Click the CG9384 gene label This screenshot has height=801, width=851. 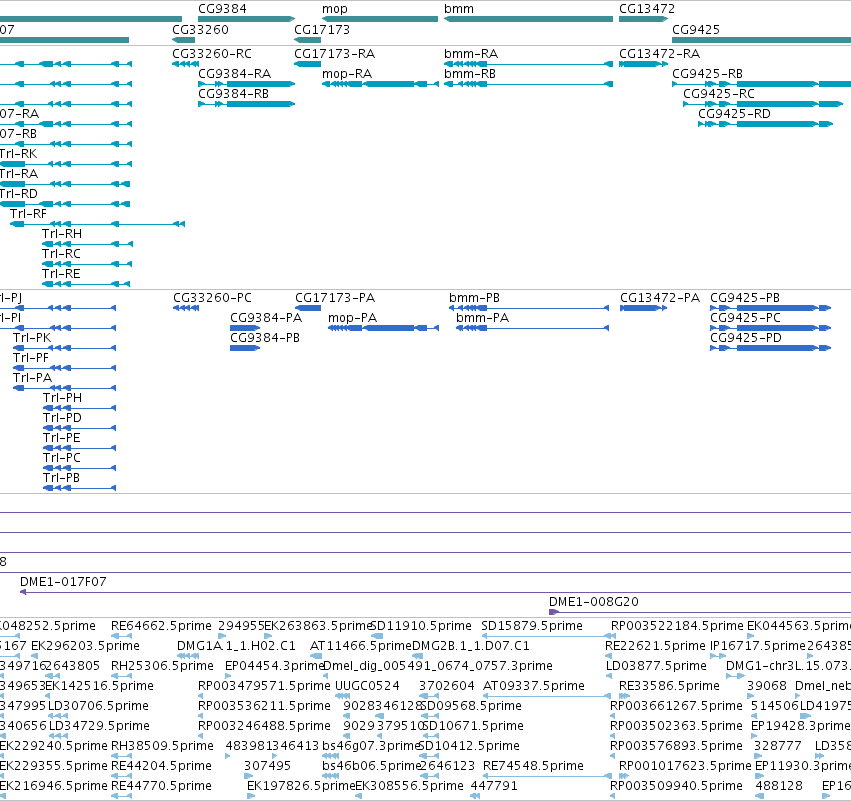[222, 9]
